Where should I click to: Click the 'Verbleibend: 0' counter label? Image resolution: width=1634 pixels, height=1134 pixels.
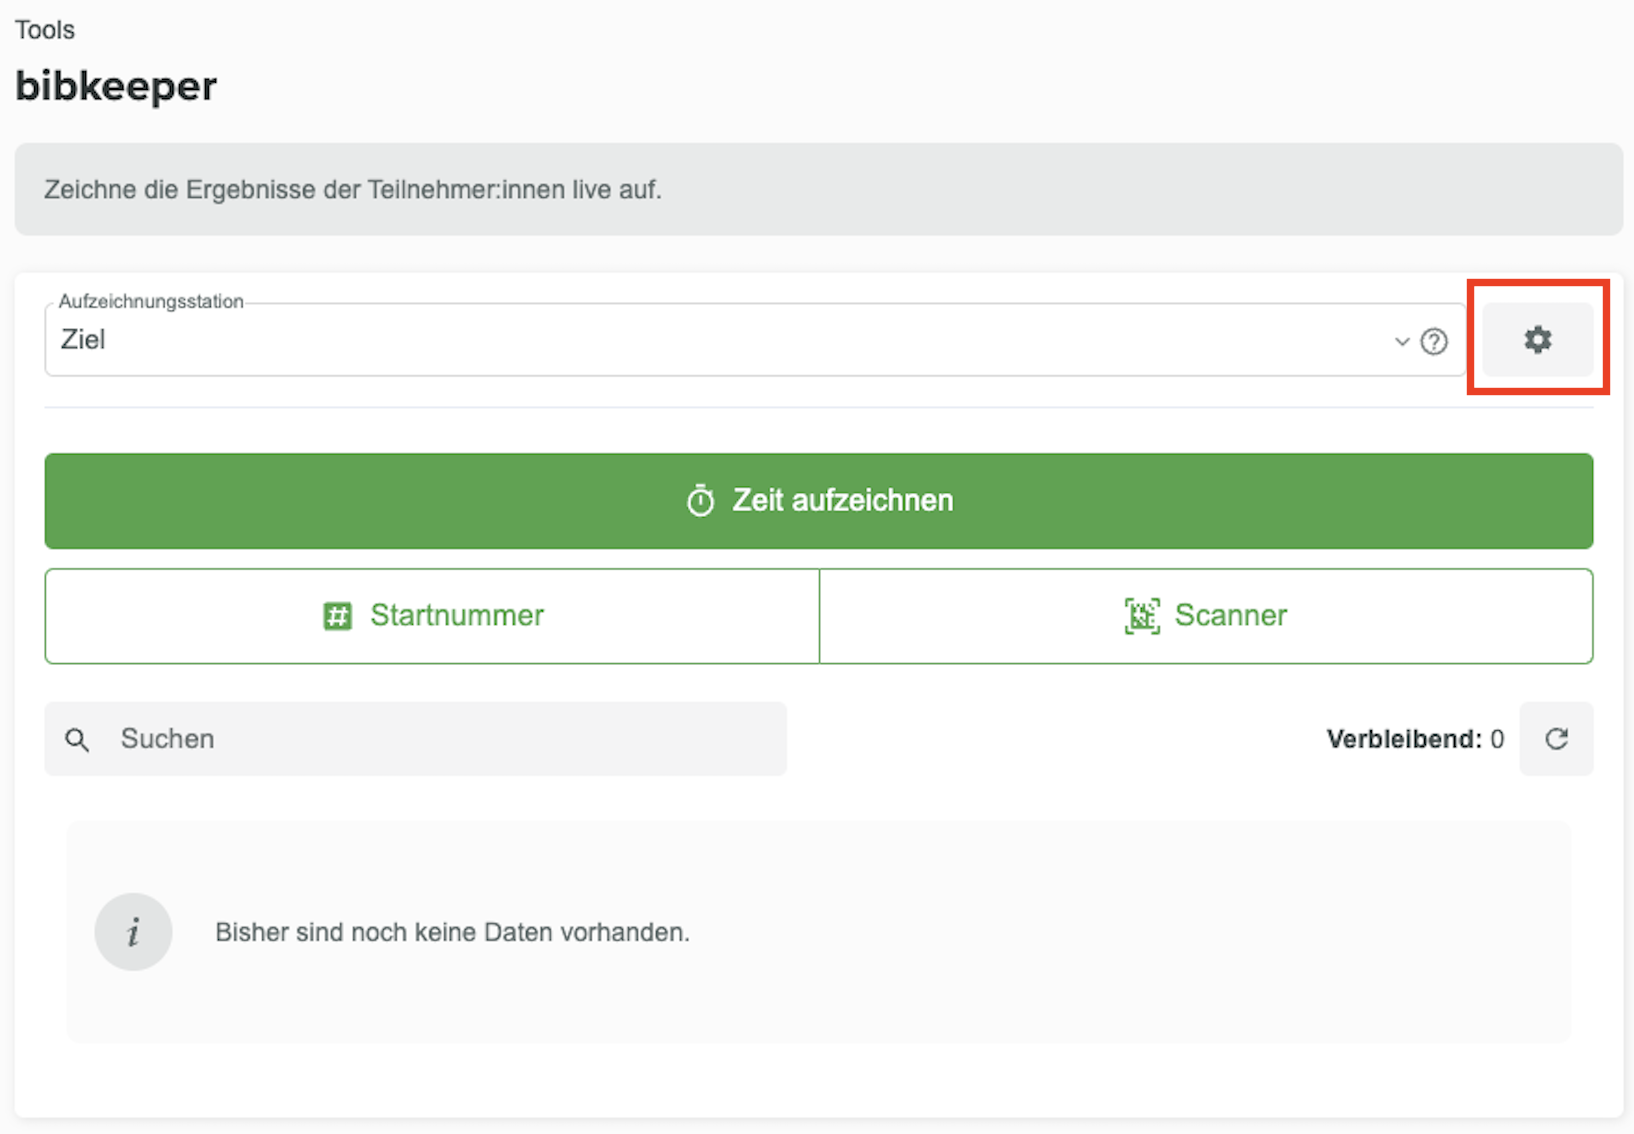coord(1414,739)
